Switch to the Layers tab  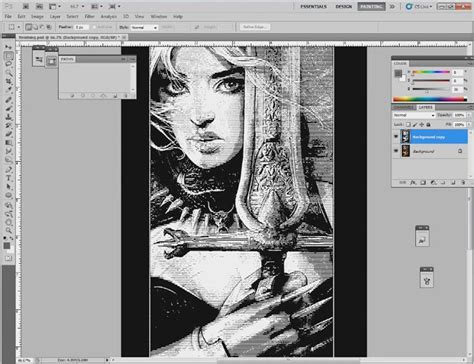tap(425, 107)
